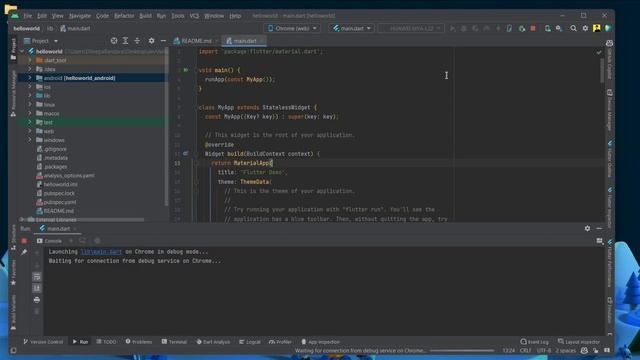
Task: Expand the lib folder in project tree
Action: [30, 96]
